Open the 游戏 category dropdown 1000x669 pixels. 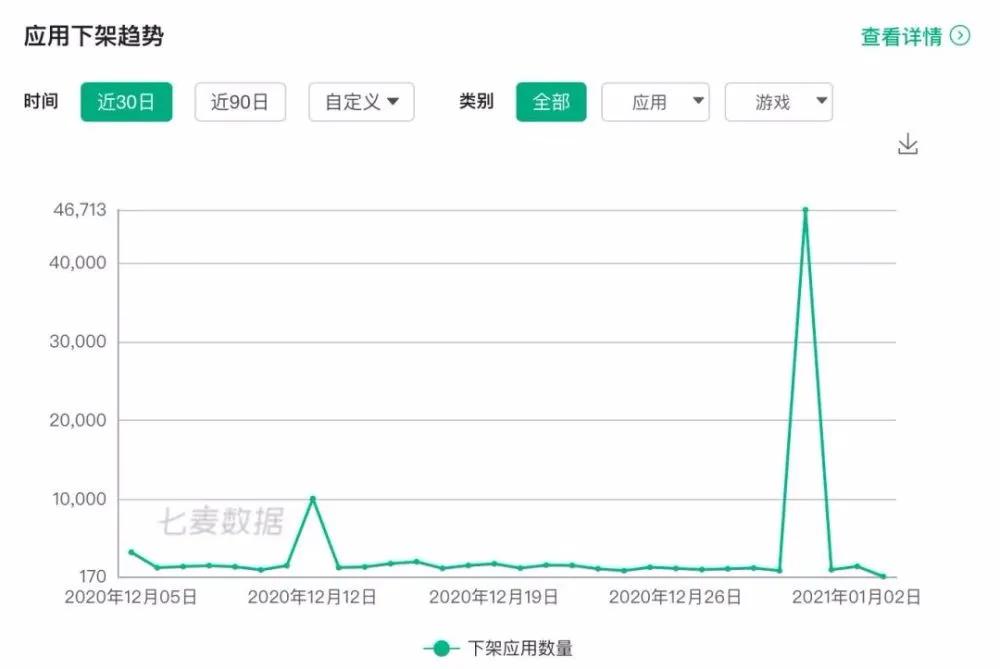[779, 101]
